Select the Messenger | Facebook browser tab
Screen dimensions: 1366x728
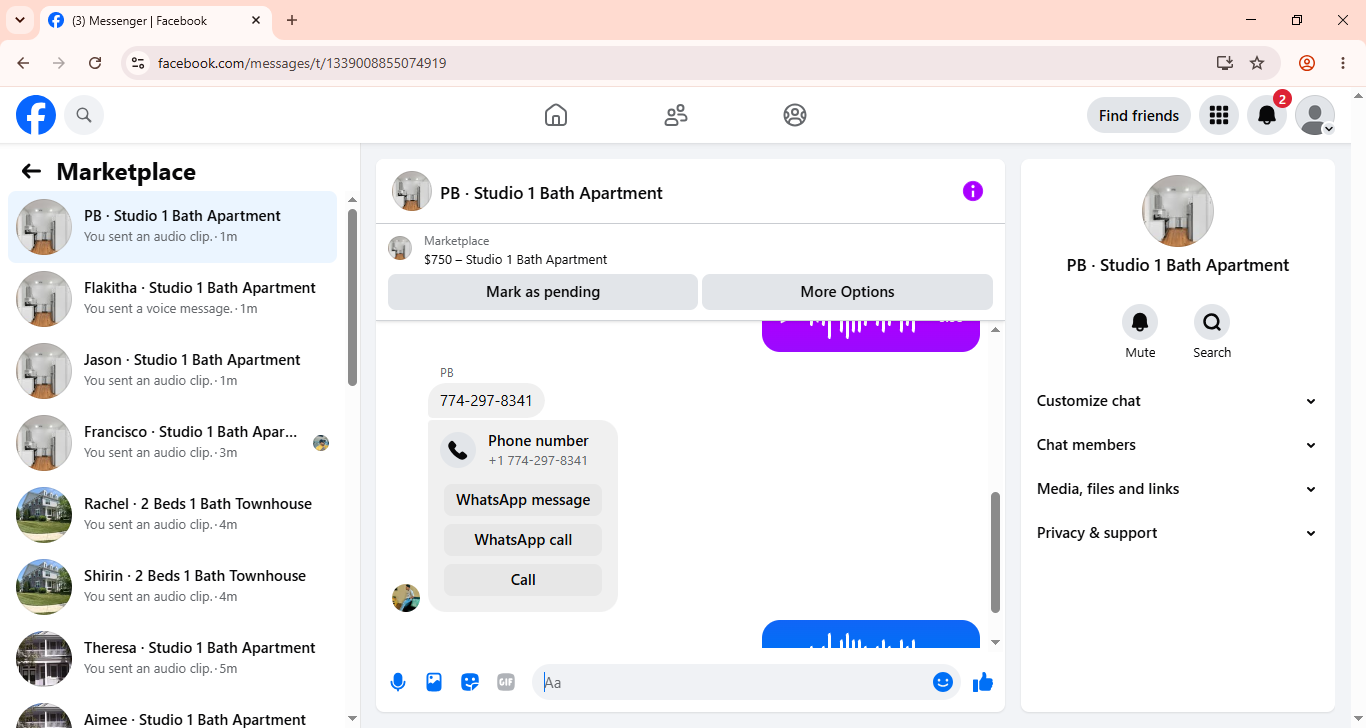click(x=155, y=20)
